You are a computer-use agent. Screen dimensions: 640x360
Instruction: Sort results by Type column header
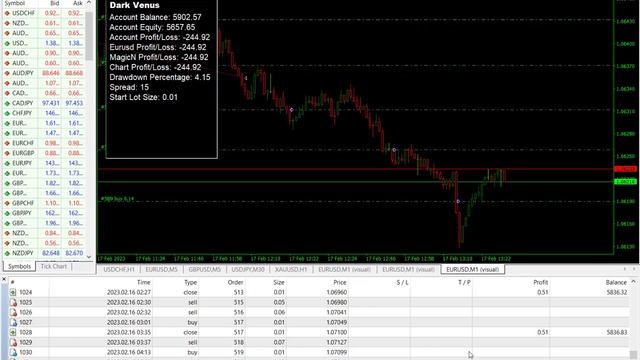click(191, 282)
